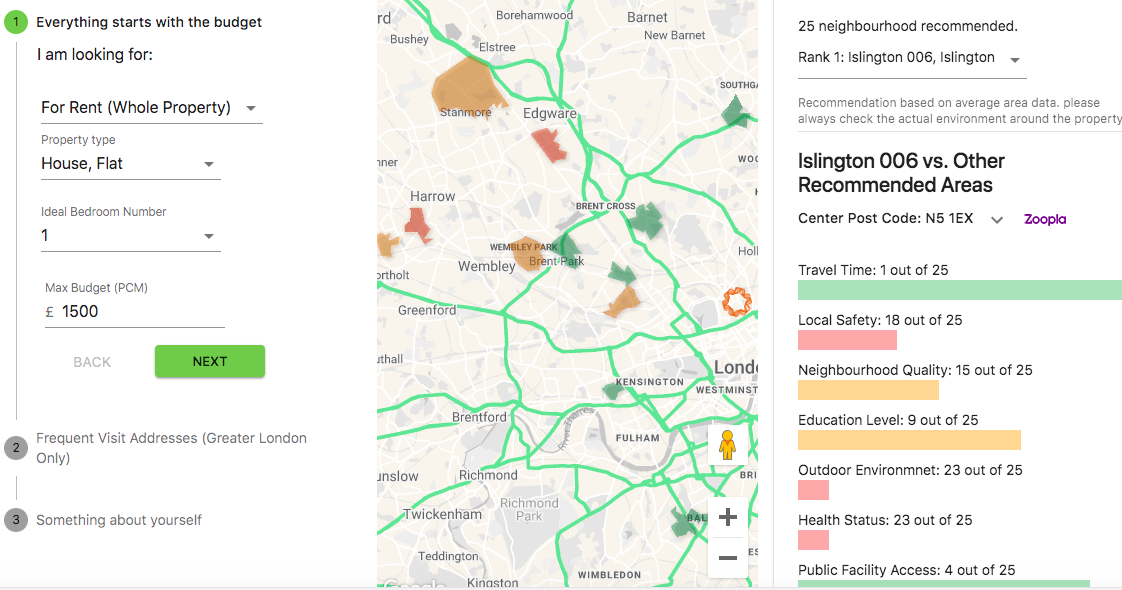The image size is (1122, 590).
Task: Click the NEXT button
Action: tap(210, 361)
